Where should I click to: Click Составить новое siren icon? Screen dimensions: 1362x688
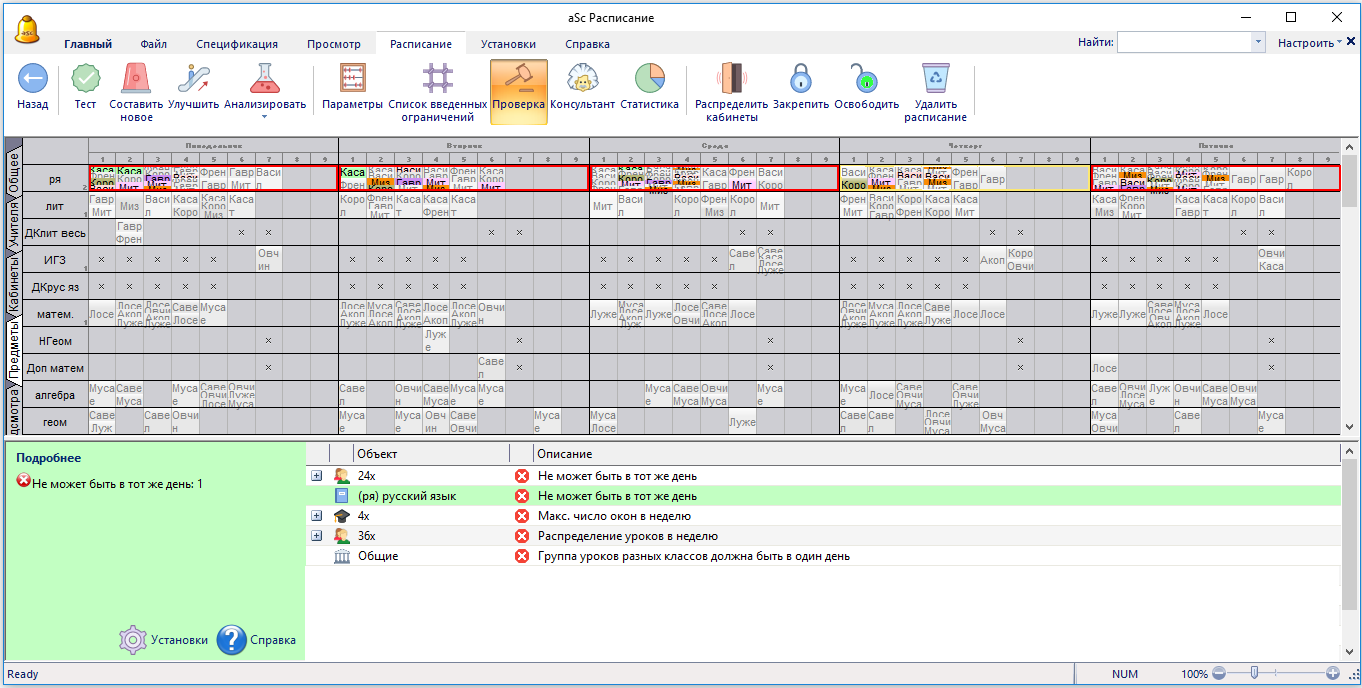pyautogui.click(x=136, y=79)
